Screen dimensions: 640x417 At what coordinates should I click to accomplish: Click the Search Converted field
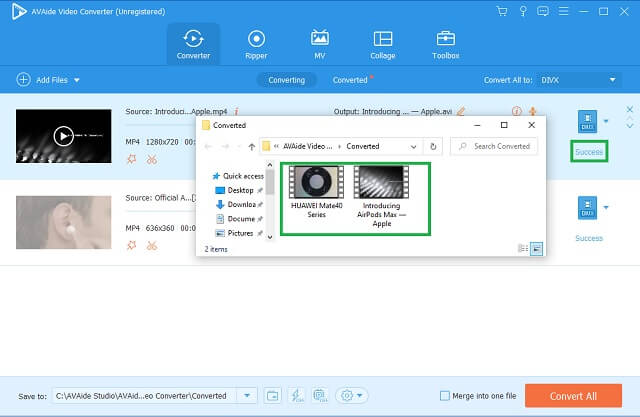pos(494,146)
